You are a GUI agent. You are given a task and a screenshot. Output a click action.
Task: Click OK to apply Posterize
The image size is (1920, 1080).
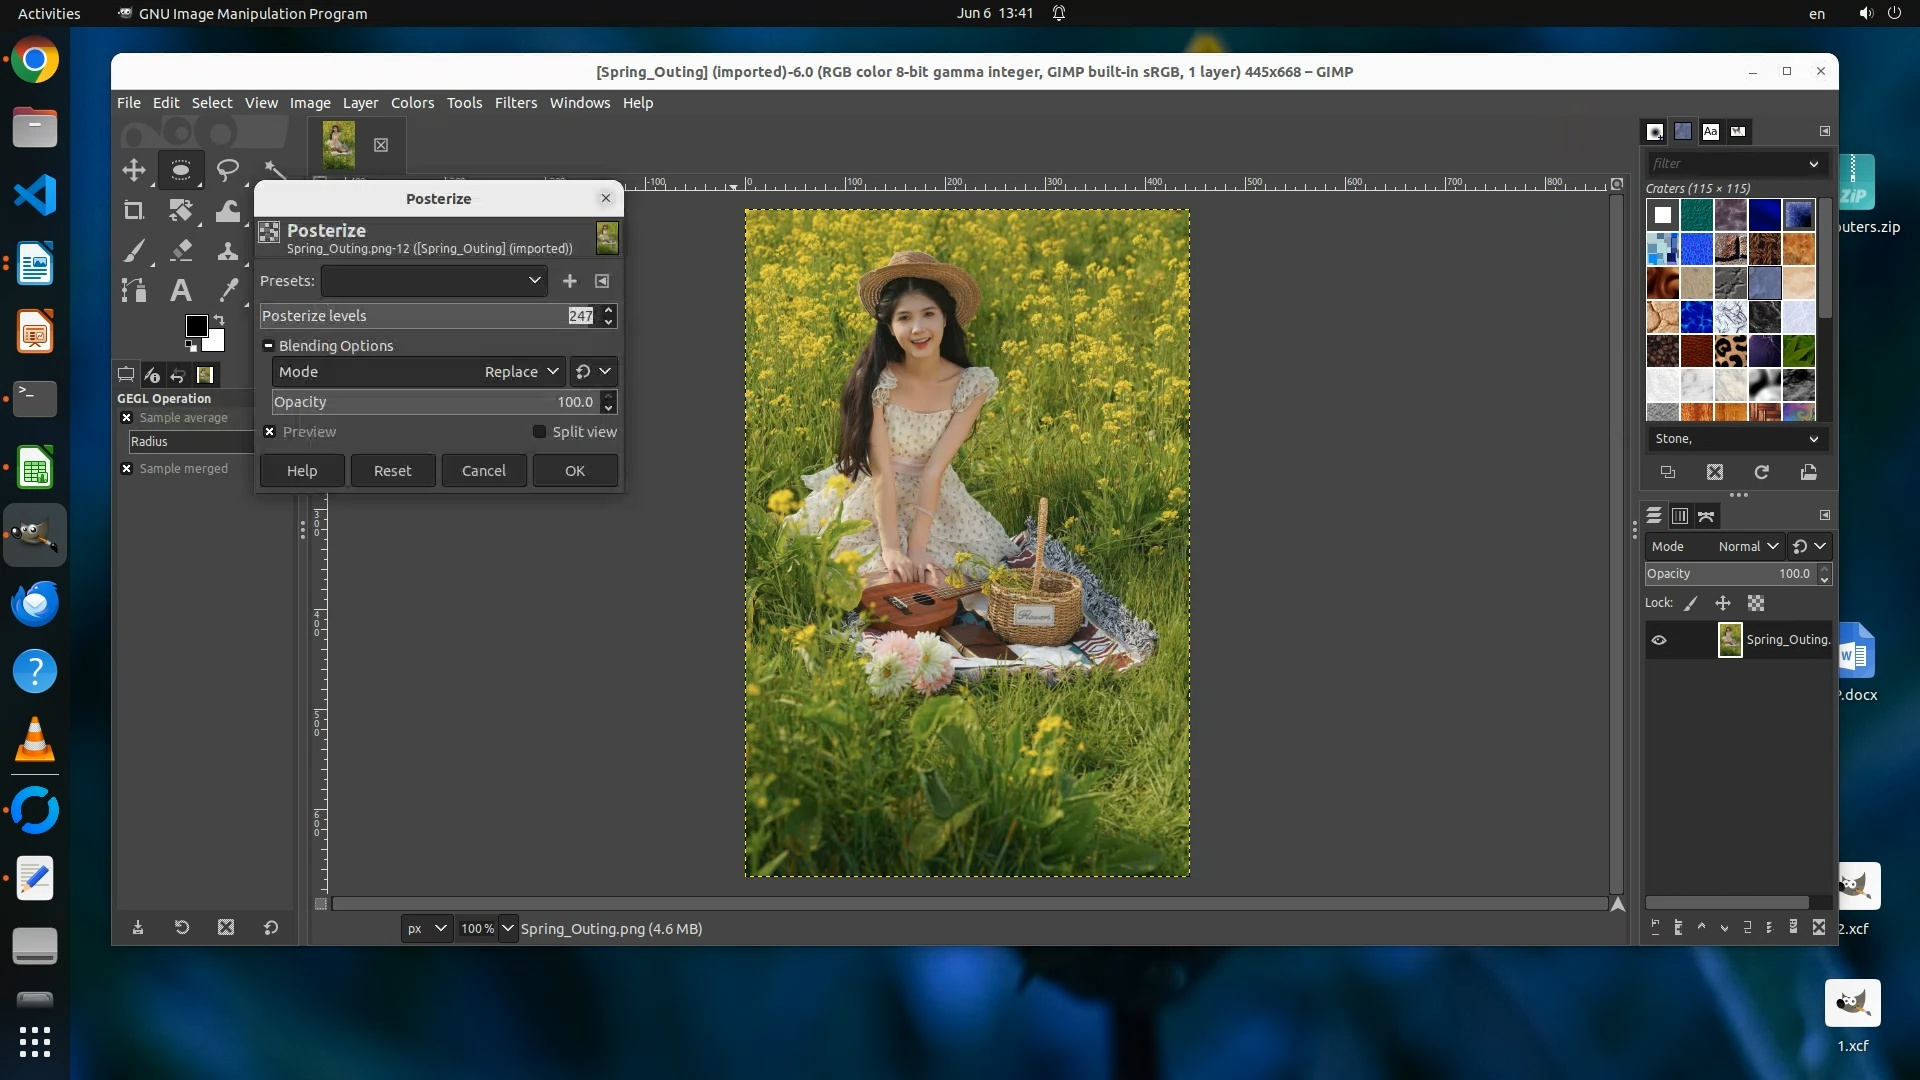(x=575, y=471)
